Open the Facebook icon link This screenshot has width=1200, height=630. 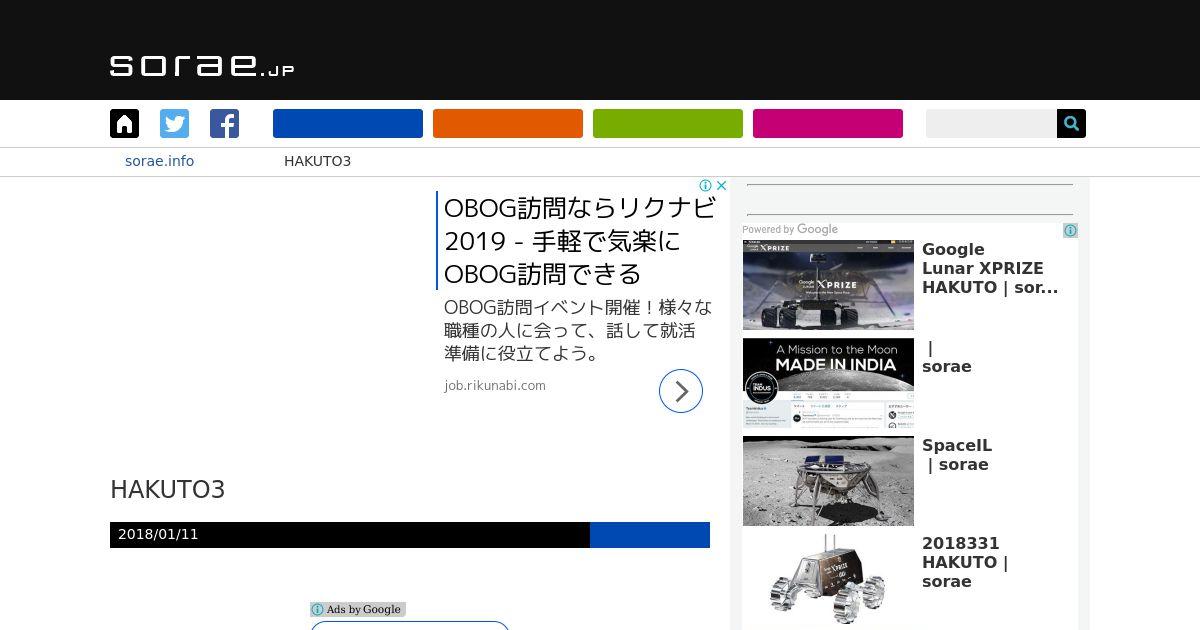(224, 124)
